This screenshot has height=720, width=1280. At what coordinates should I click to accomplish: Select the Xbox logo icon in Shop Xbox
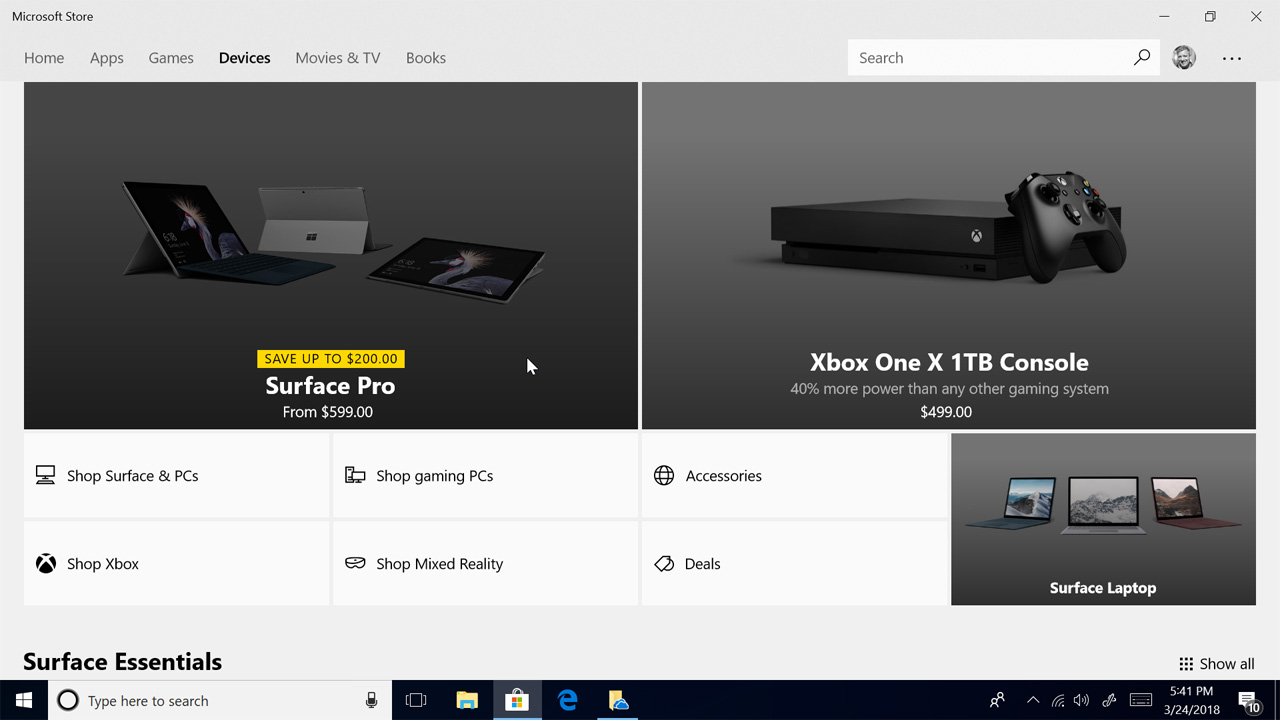pos(45,563)
